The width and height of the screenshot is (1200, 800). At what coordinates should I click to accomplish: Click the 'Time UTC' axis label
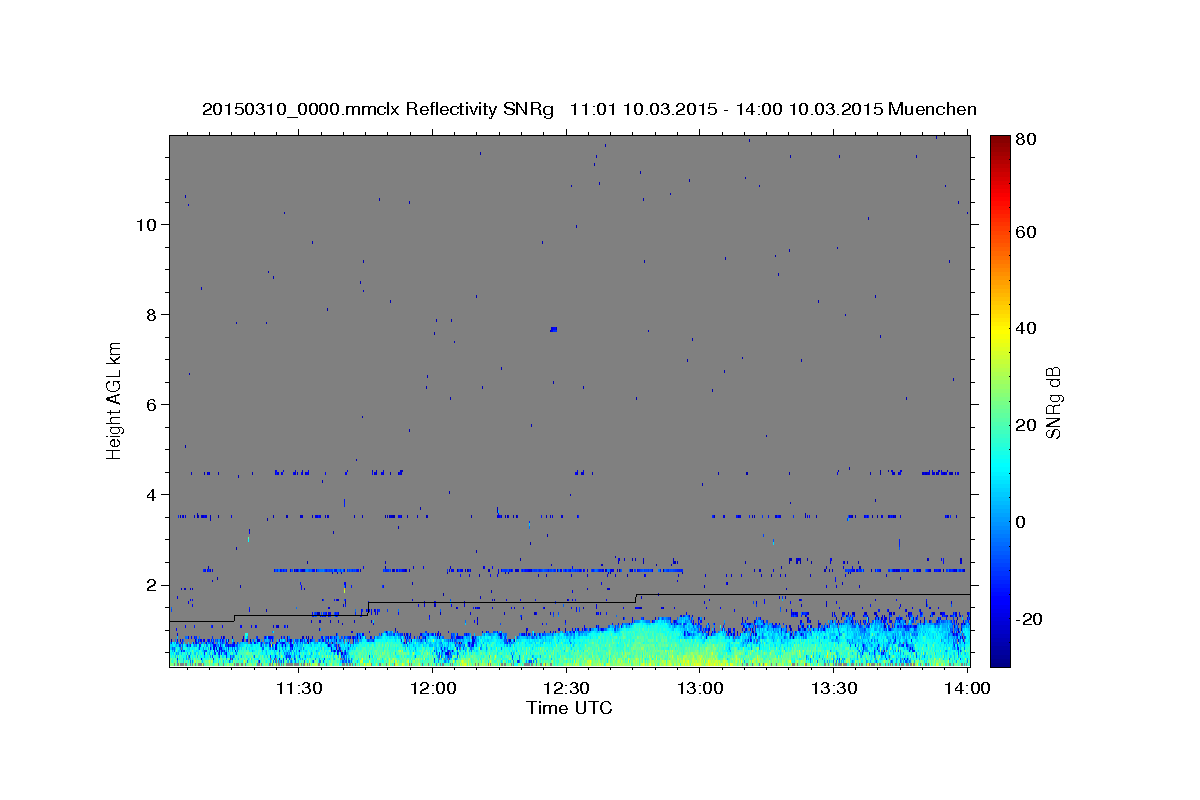(569, 708)
